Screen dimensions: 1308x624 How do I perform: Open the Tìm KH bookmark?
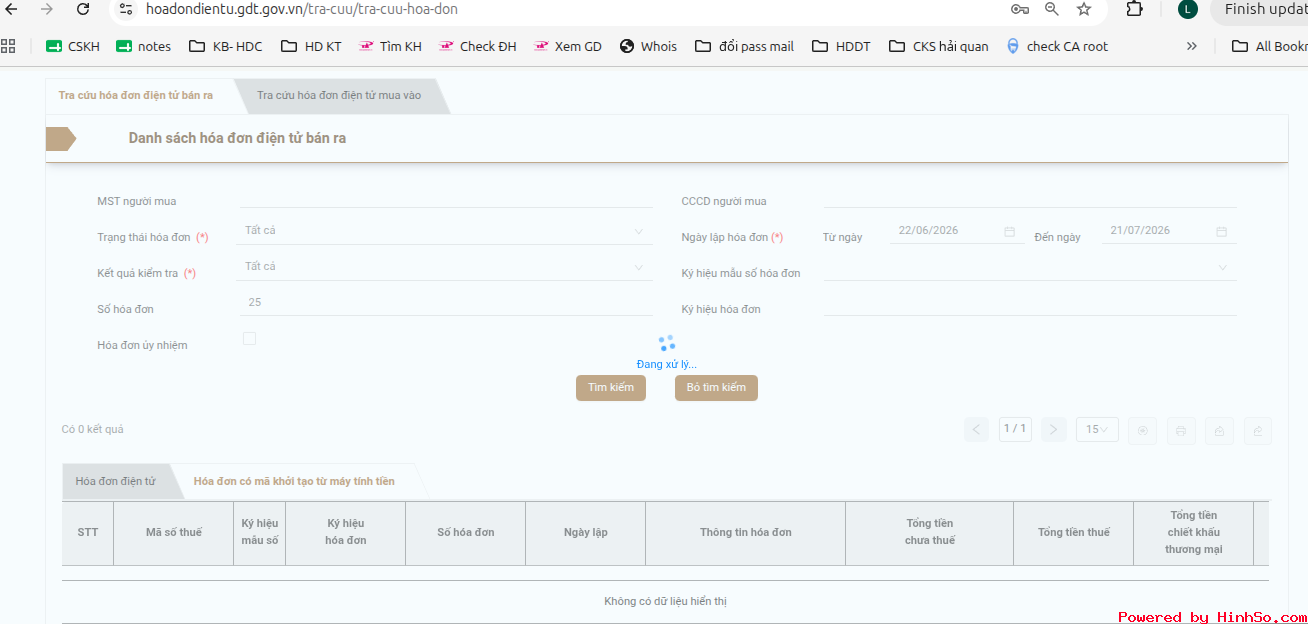point(390,46)
